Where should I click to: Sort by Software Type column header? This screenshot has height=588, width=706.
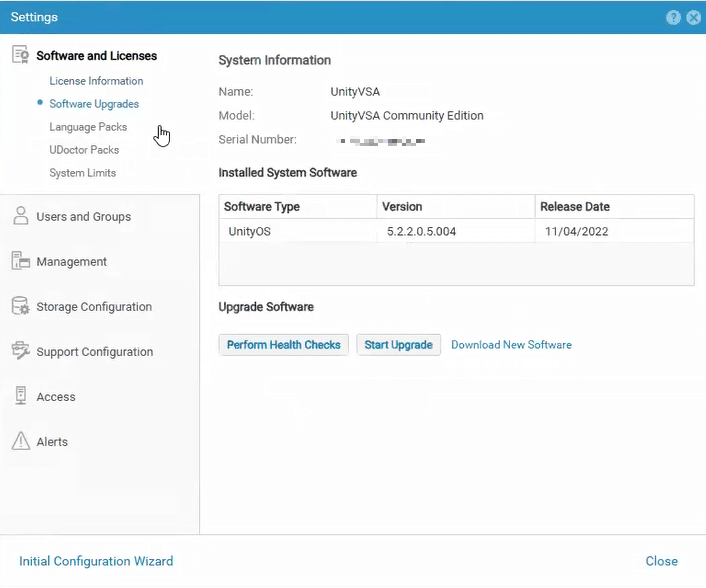[x=298, y=207]
